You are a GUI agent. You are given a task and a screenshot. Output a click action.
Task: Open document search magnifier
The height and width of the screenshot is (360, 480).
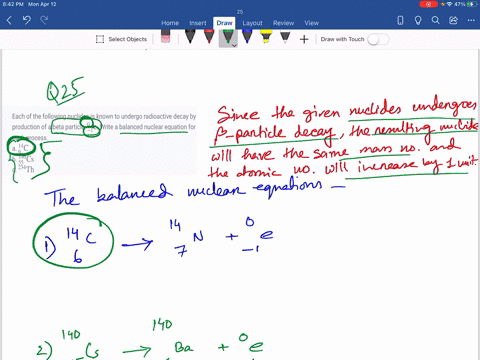point(435,21)
